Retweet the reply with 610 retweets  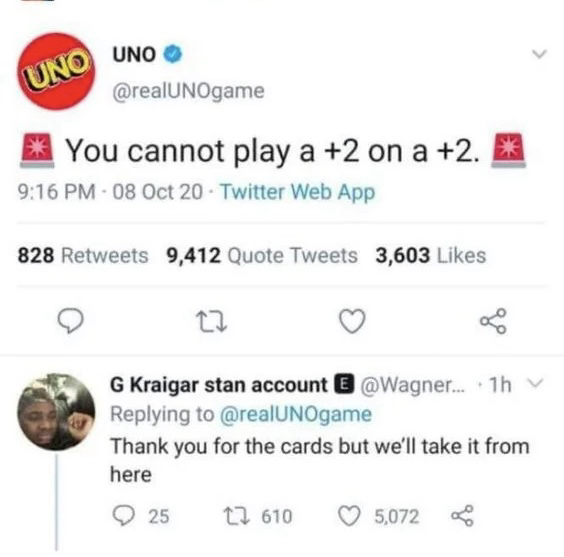tap(258, 516)
